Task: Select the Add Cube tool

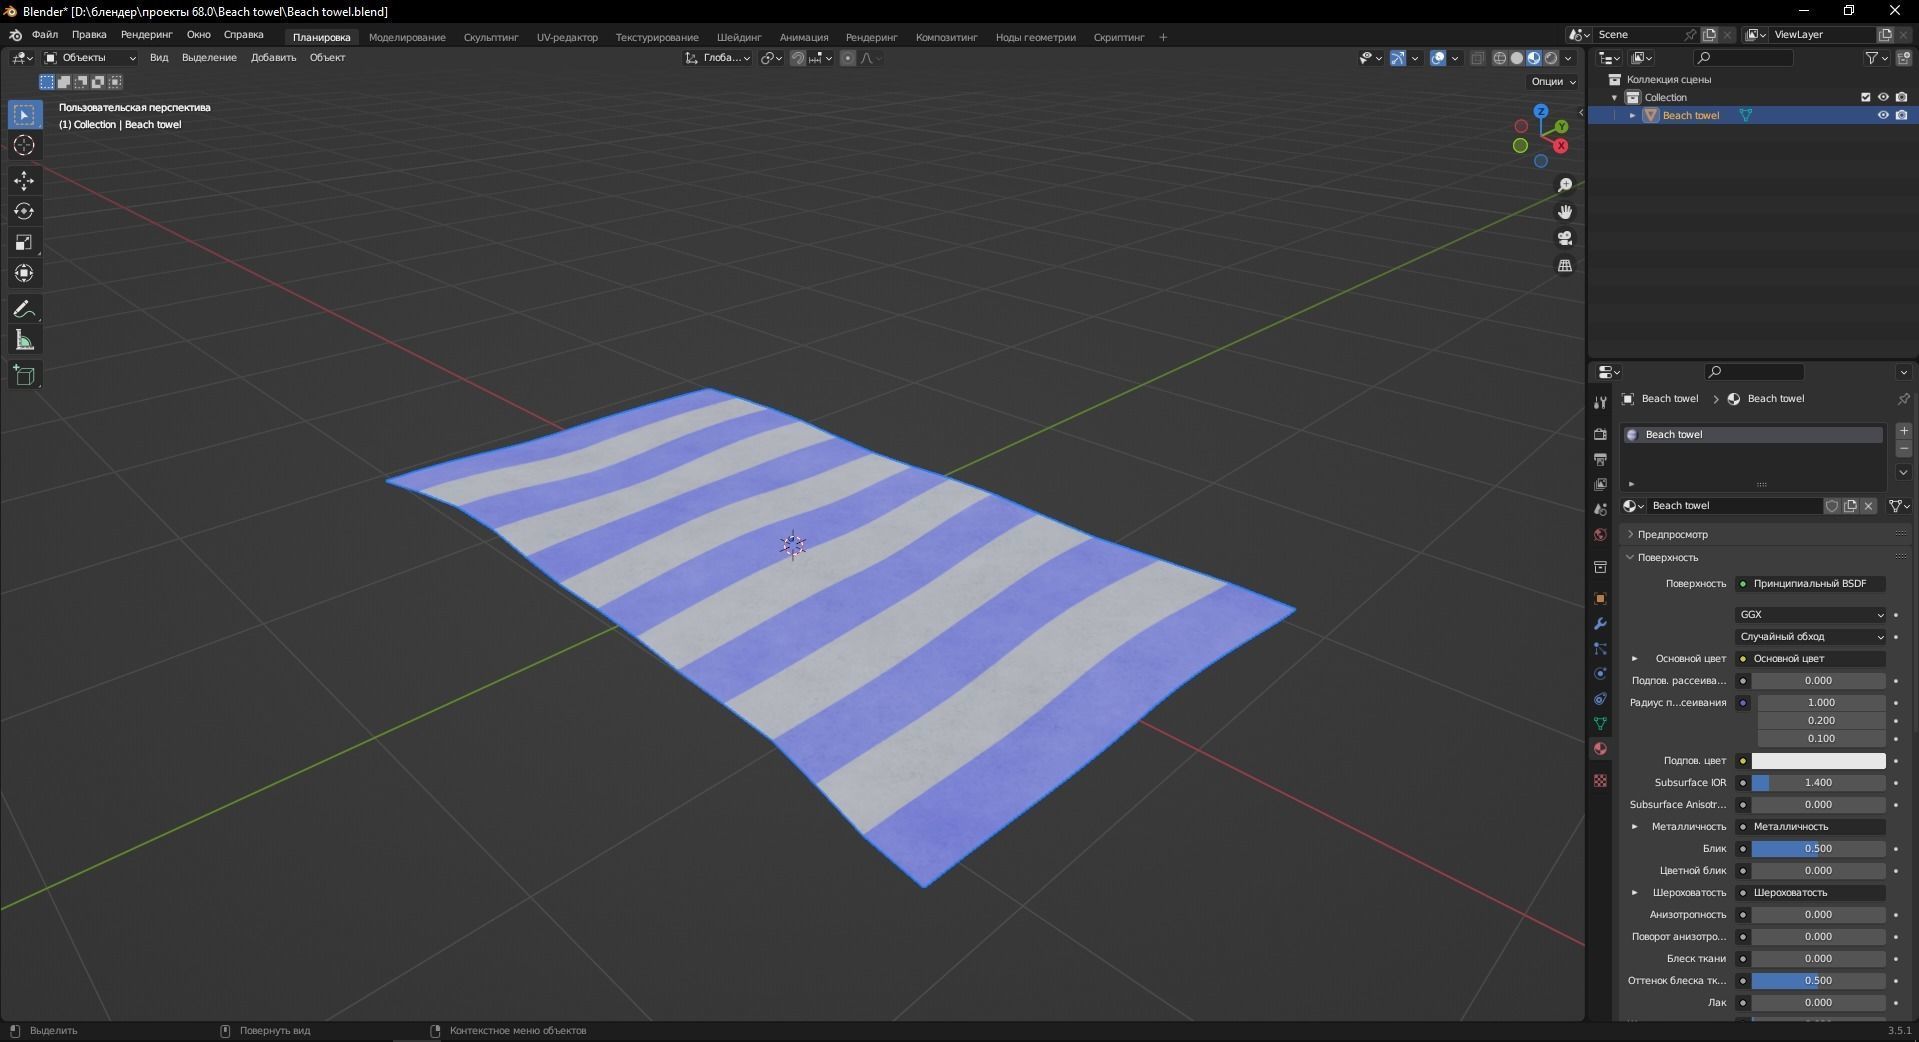Action: [24, 376]
